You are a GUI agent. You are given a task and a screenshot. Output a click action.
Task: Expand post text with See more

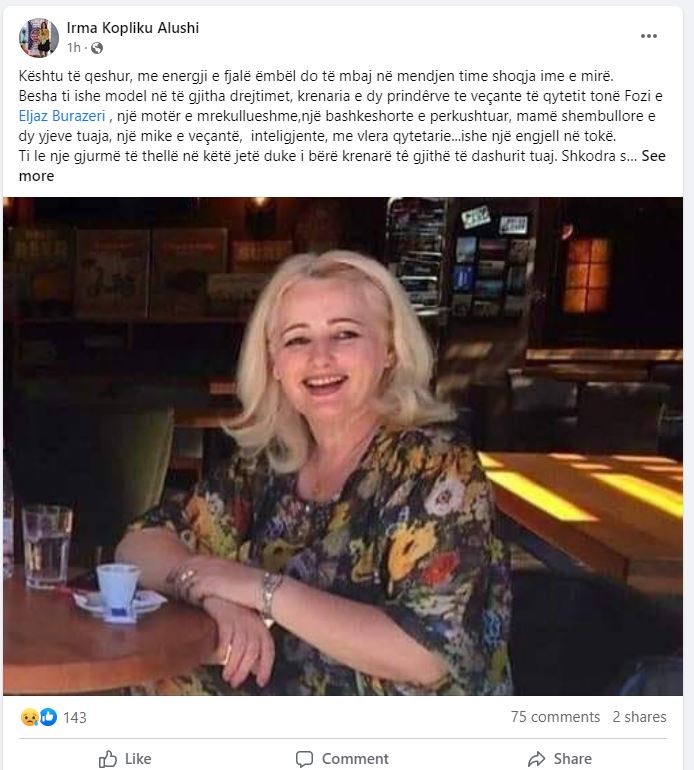click(342, 166)
